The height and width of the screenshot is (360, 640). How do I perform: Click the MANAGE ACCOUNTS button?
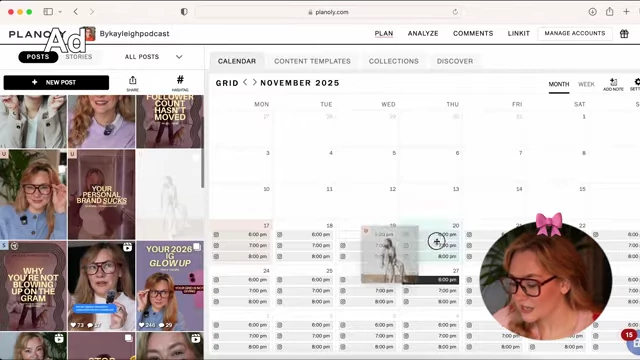(575, 33)
